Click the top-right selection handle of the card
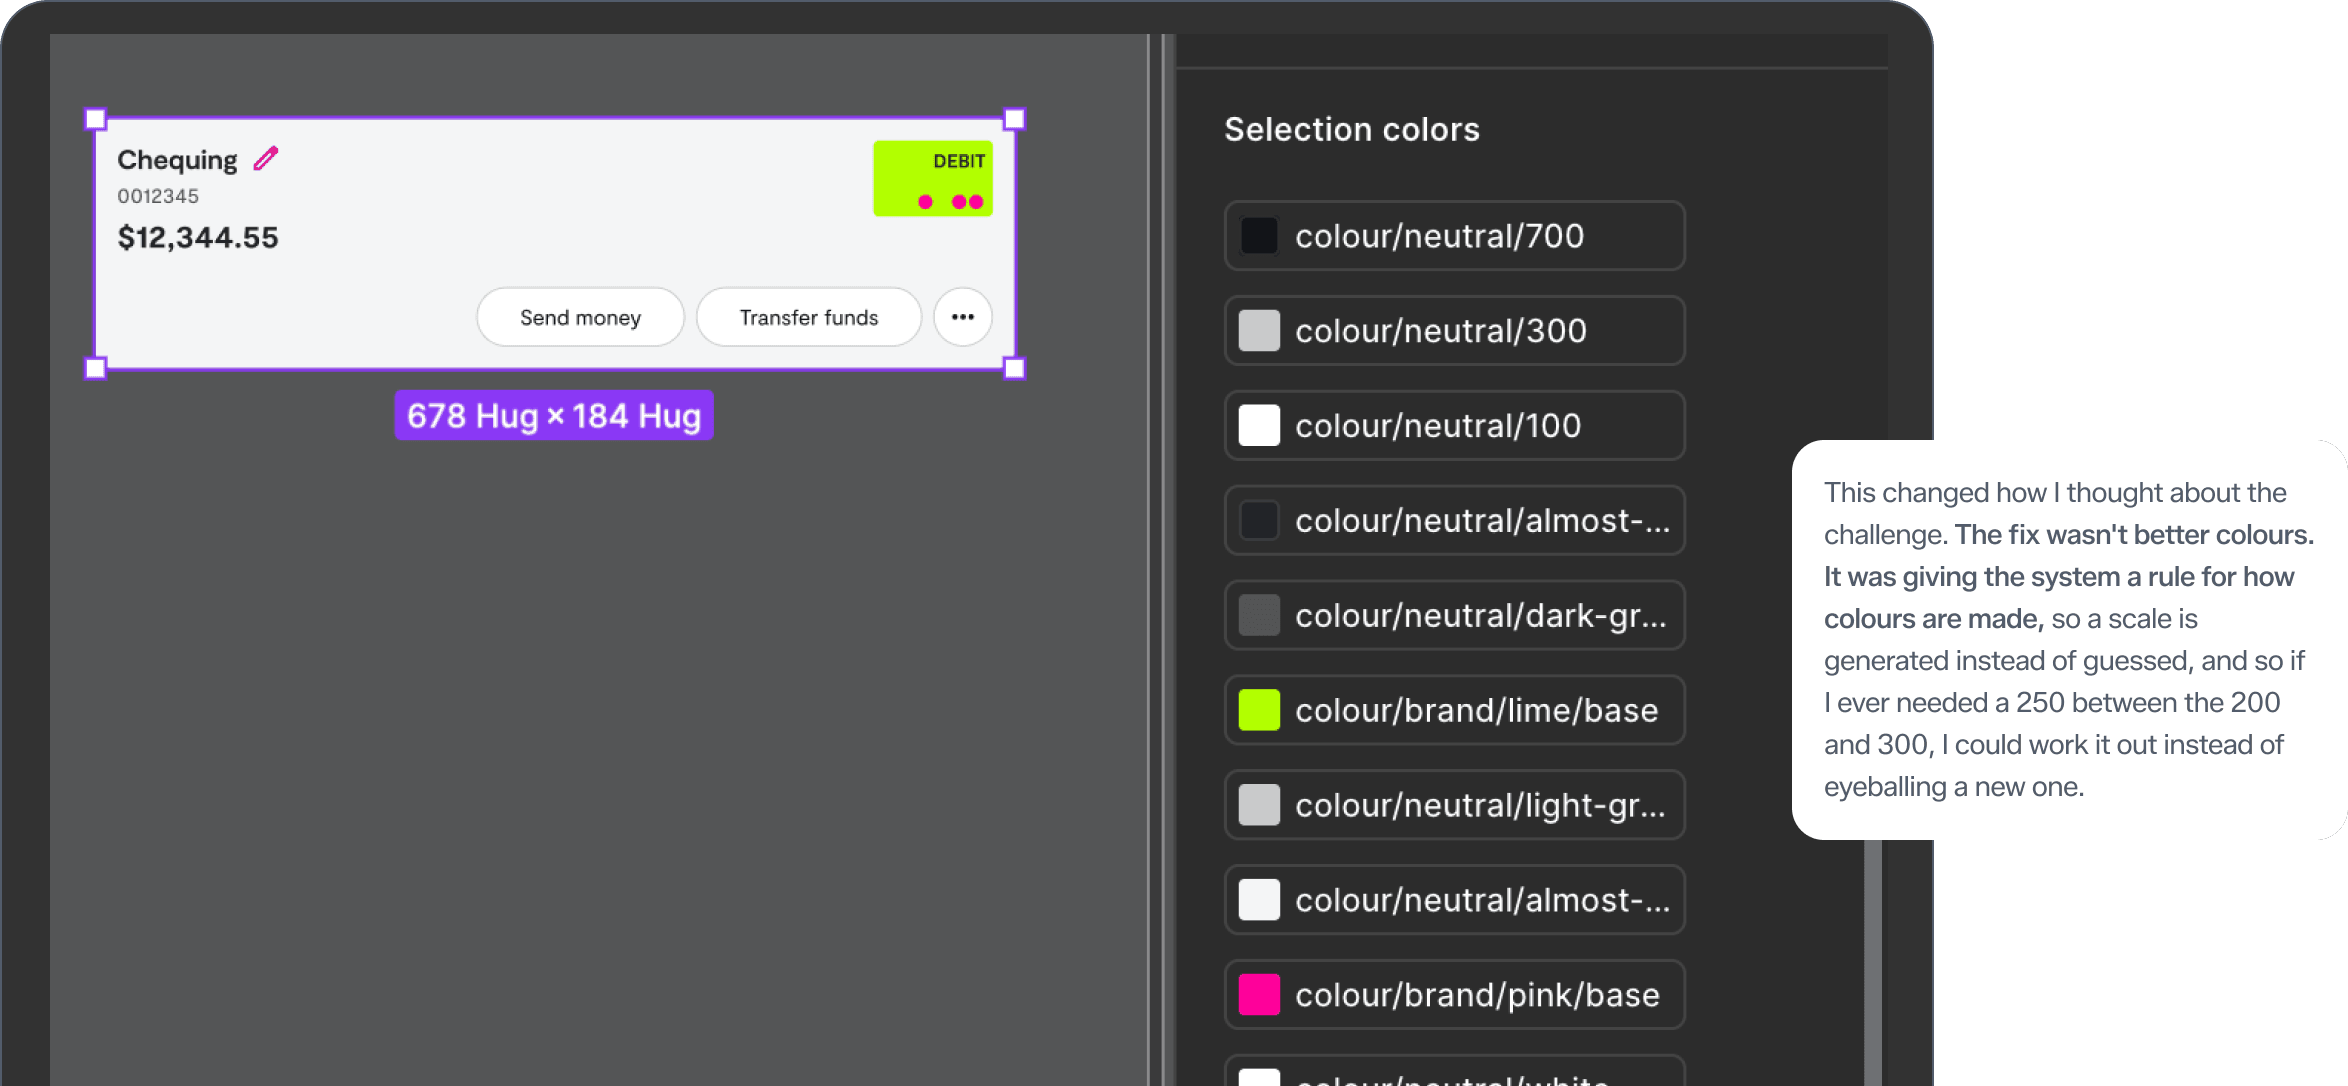The image size is (2348, 1086). 1014,119
